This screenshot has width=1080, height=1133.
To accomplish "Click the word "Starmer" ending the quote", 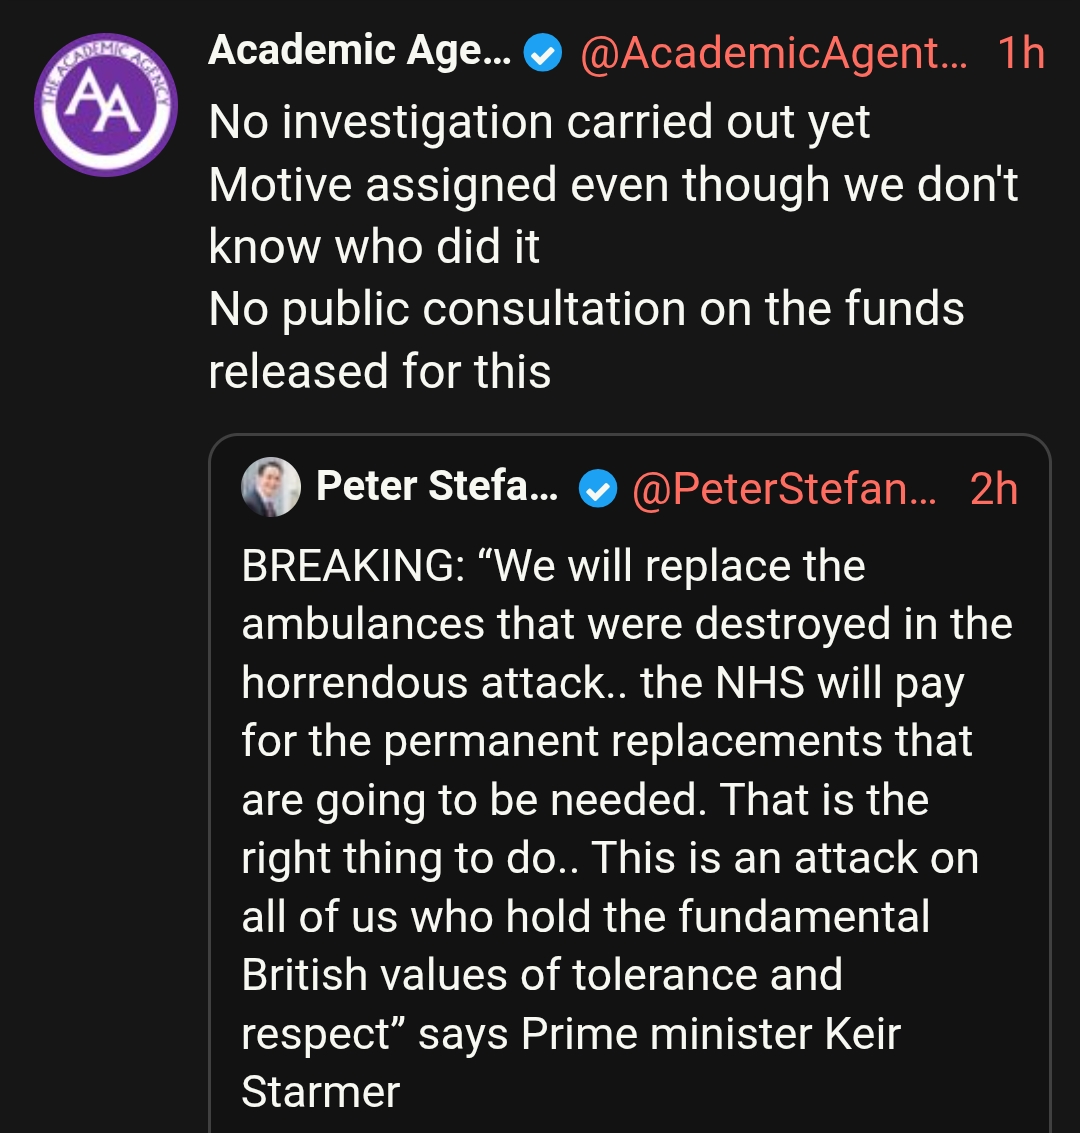I will (320, 1092).
